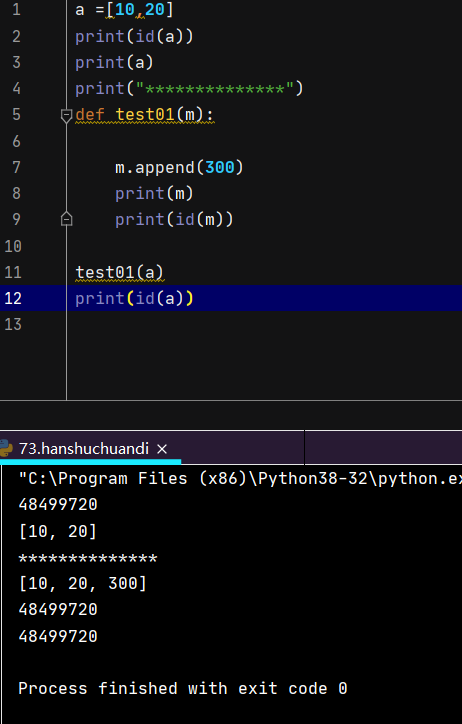Click the print("**************") statement
462x724 pixels.
(x=189, y=88)
